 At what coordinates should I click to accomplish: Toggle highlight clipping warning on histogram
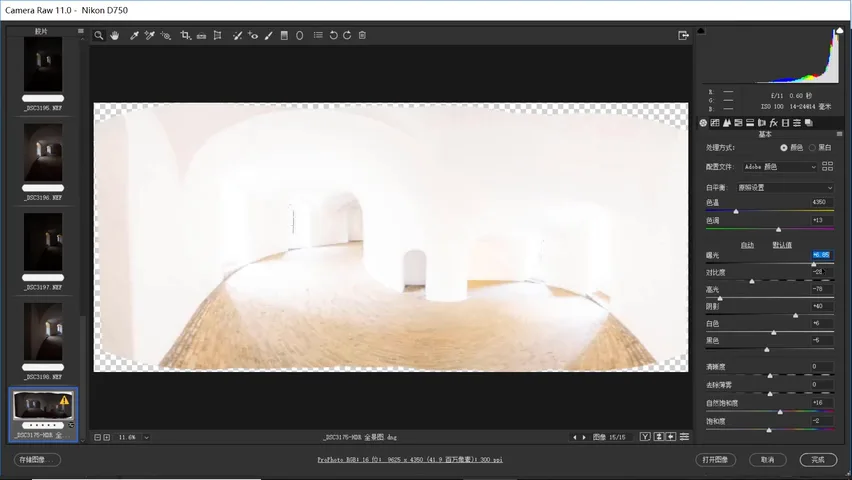[841, 31]
